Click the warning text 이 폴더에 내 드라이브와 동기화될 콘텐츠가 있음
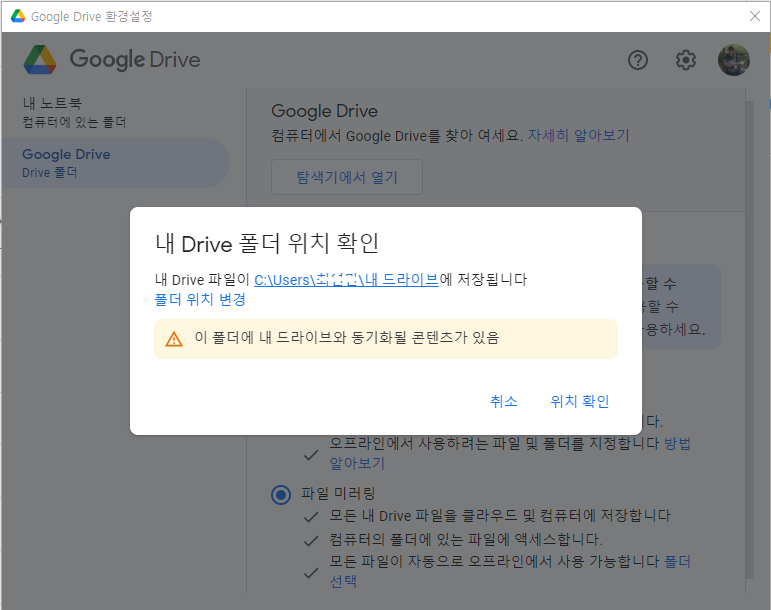Image resolution: width=771 pixels, height=610 pixels. (x=347, y=338)
